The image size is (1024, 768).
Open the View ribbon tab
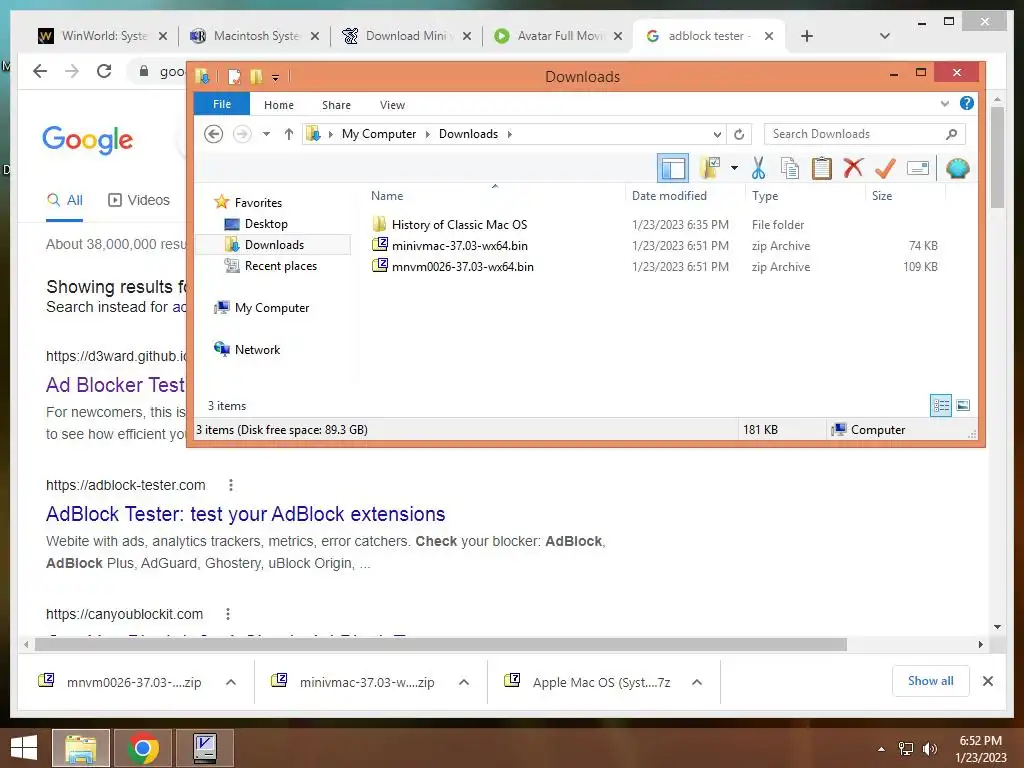pyautogui.click(x=392, y=104)
